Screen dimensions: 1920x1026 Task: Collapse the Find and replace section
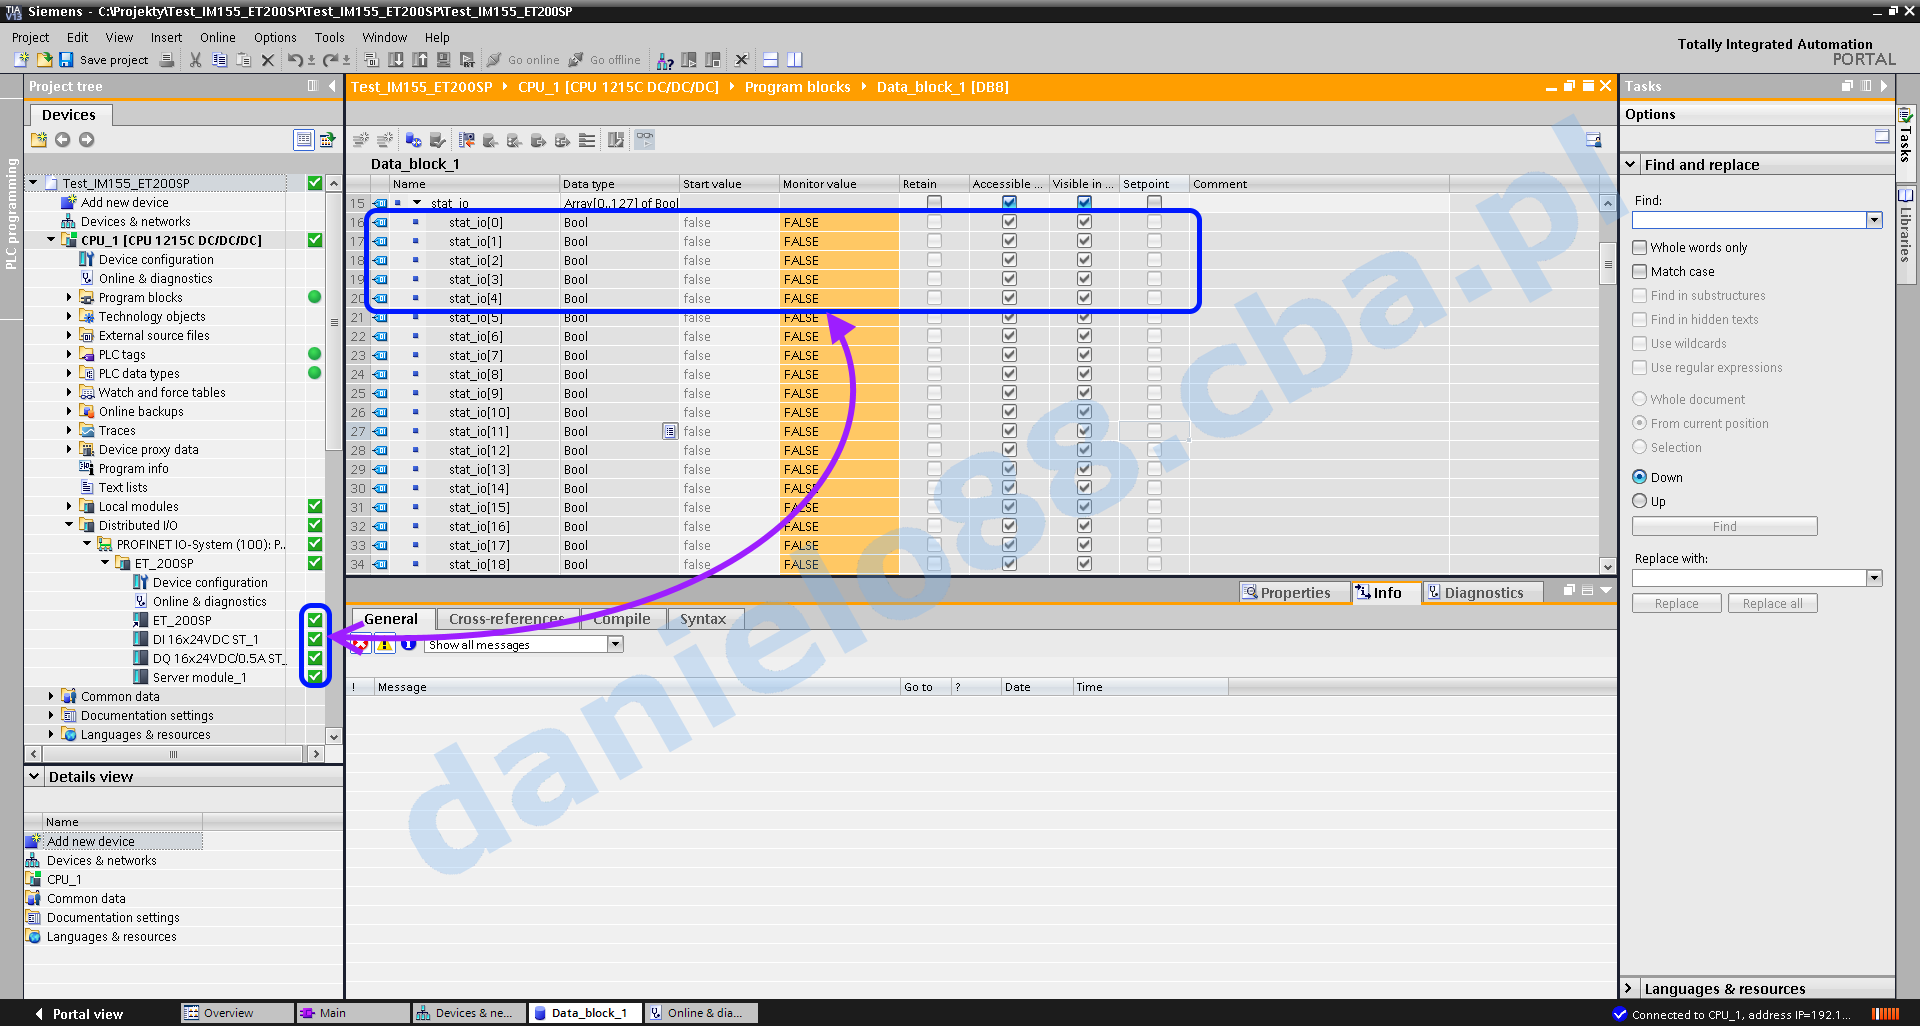[1630, 164]
